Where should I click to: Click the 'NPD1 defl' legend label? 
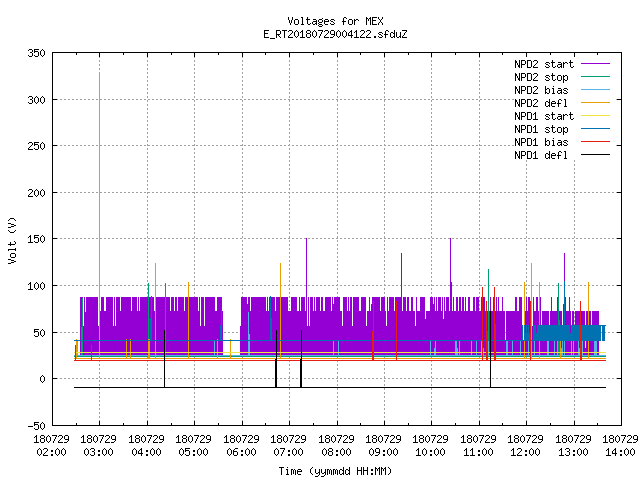541,155
